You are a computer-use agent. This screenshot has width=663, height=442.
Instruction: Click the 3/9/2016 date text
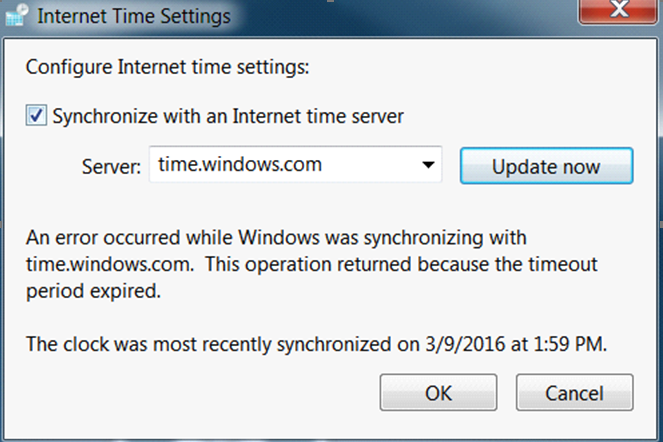pos(465,344)
